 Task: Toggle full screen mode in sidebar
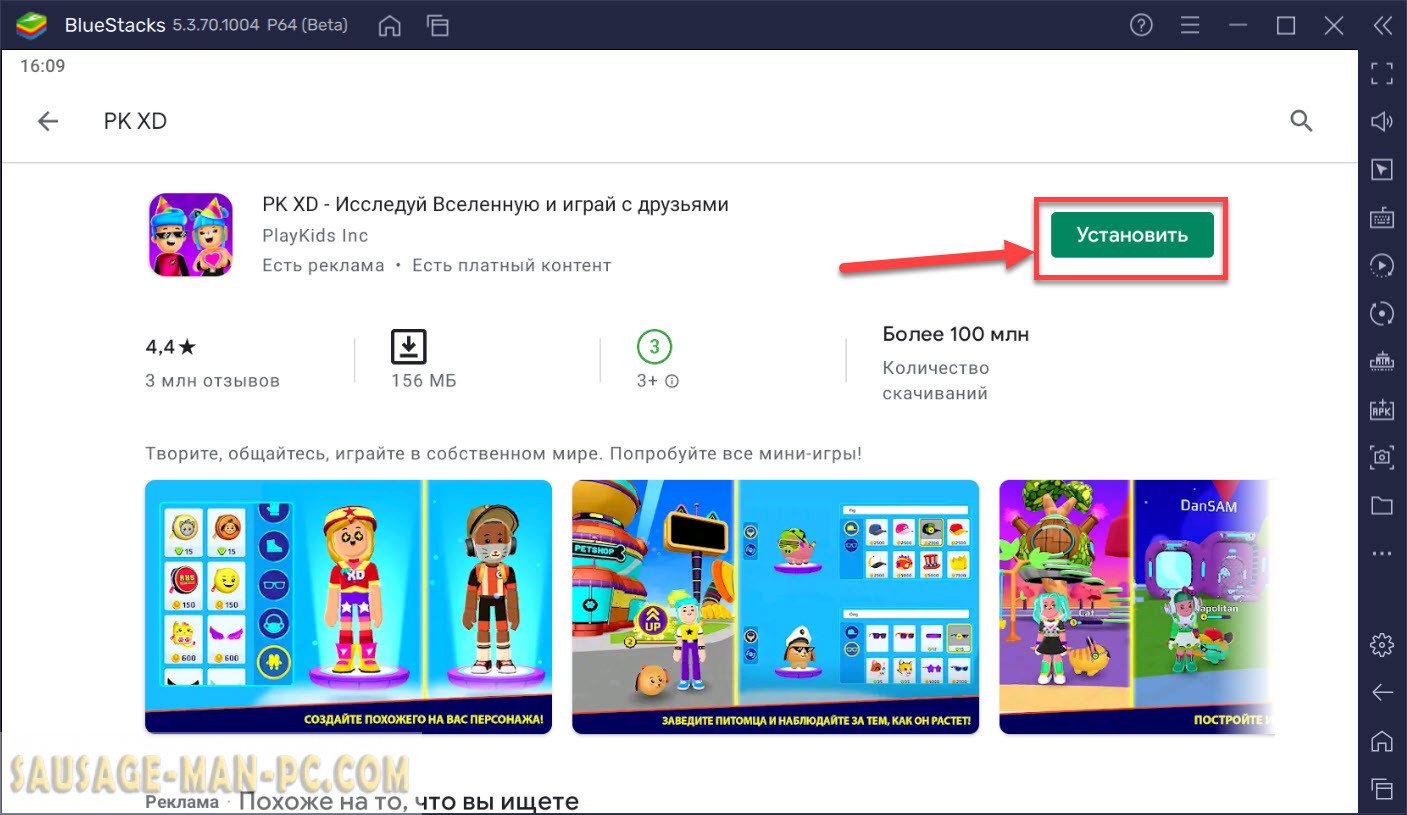point(1382,72)
